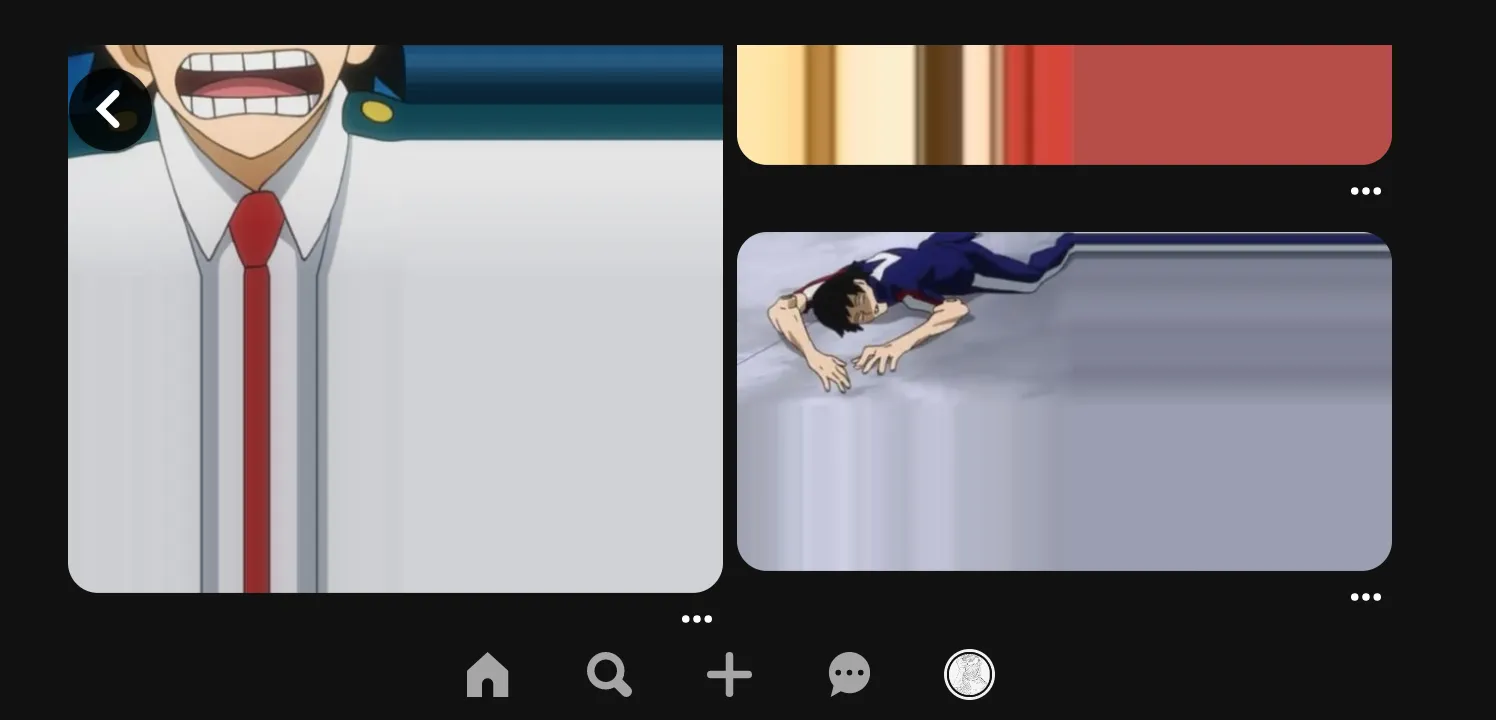Tap the add button between search and messages
Image resolution: width=1496 pixels, height=720 pixels.
click(x=729, y=675)
